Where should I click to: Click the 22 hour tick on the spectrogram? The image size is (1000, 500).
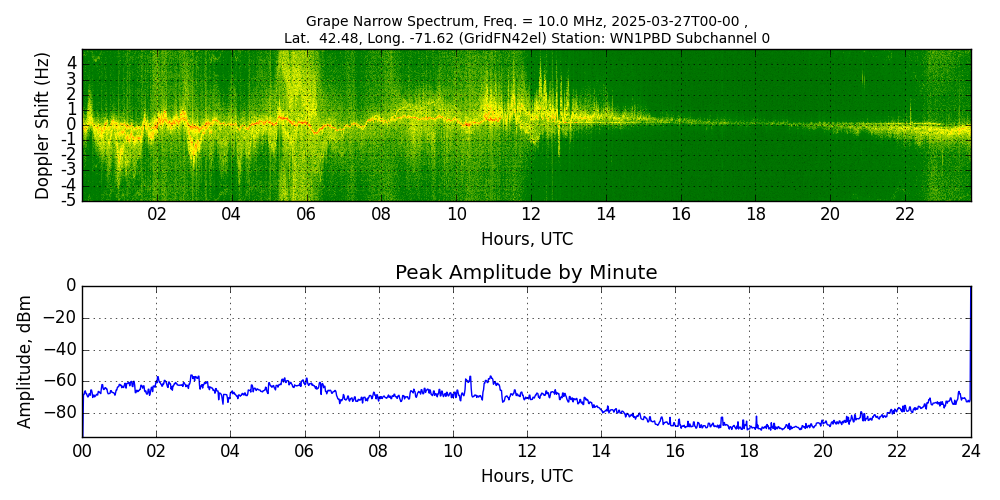[x=905, y=214]
